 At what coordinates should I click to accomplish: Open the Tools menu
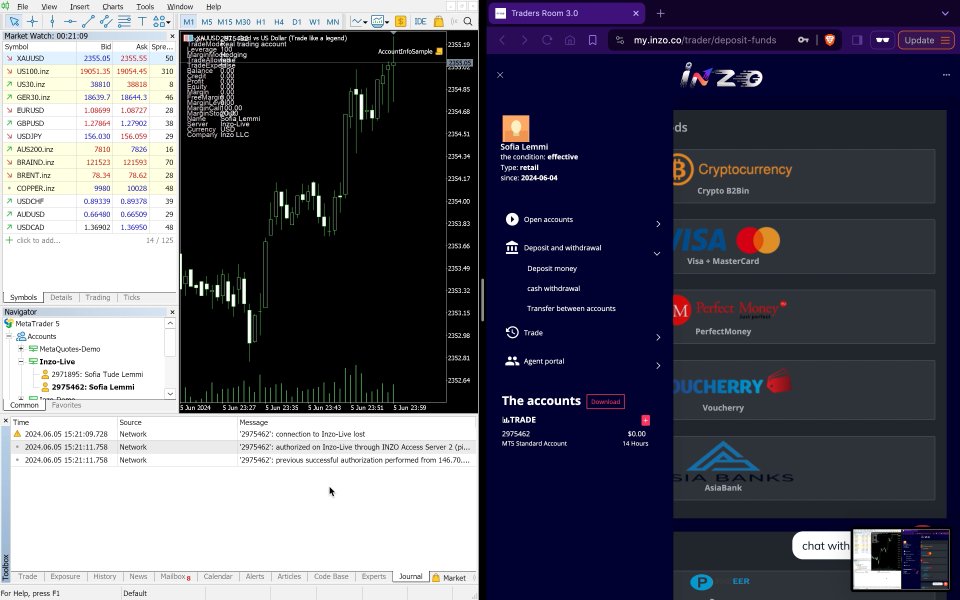(x=144, y=7)
